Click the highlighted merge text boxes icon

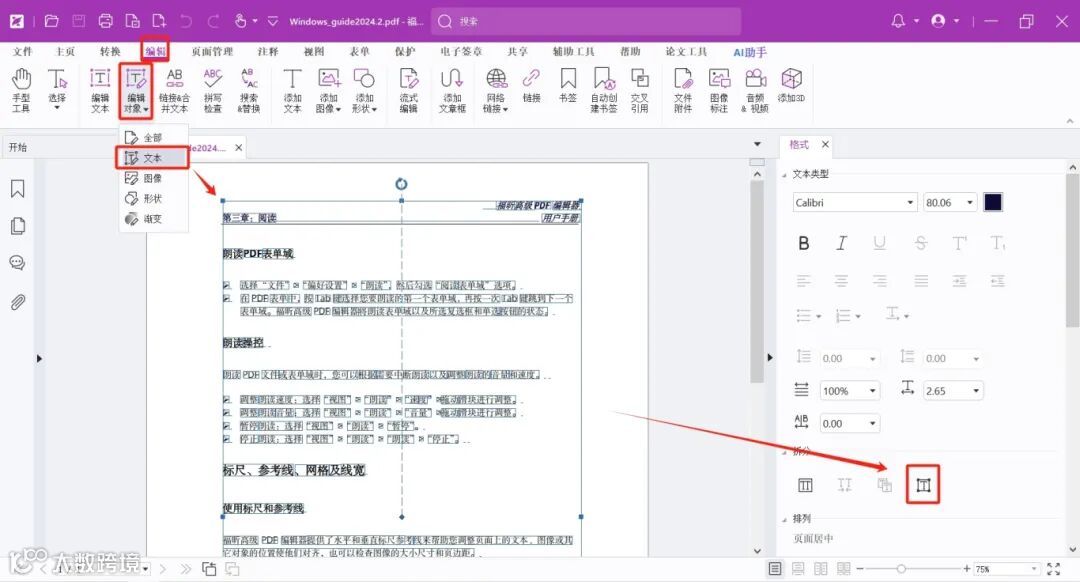pyautogui.click(x=923, y=485)
